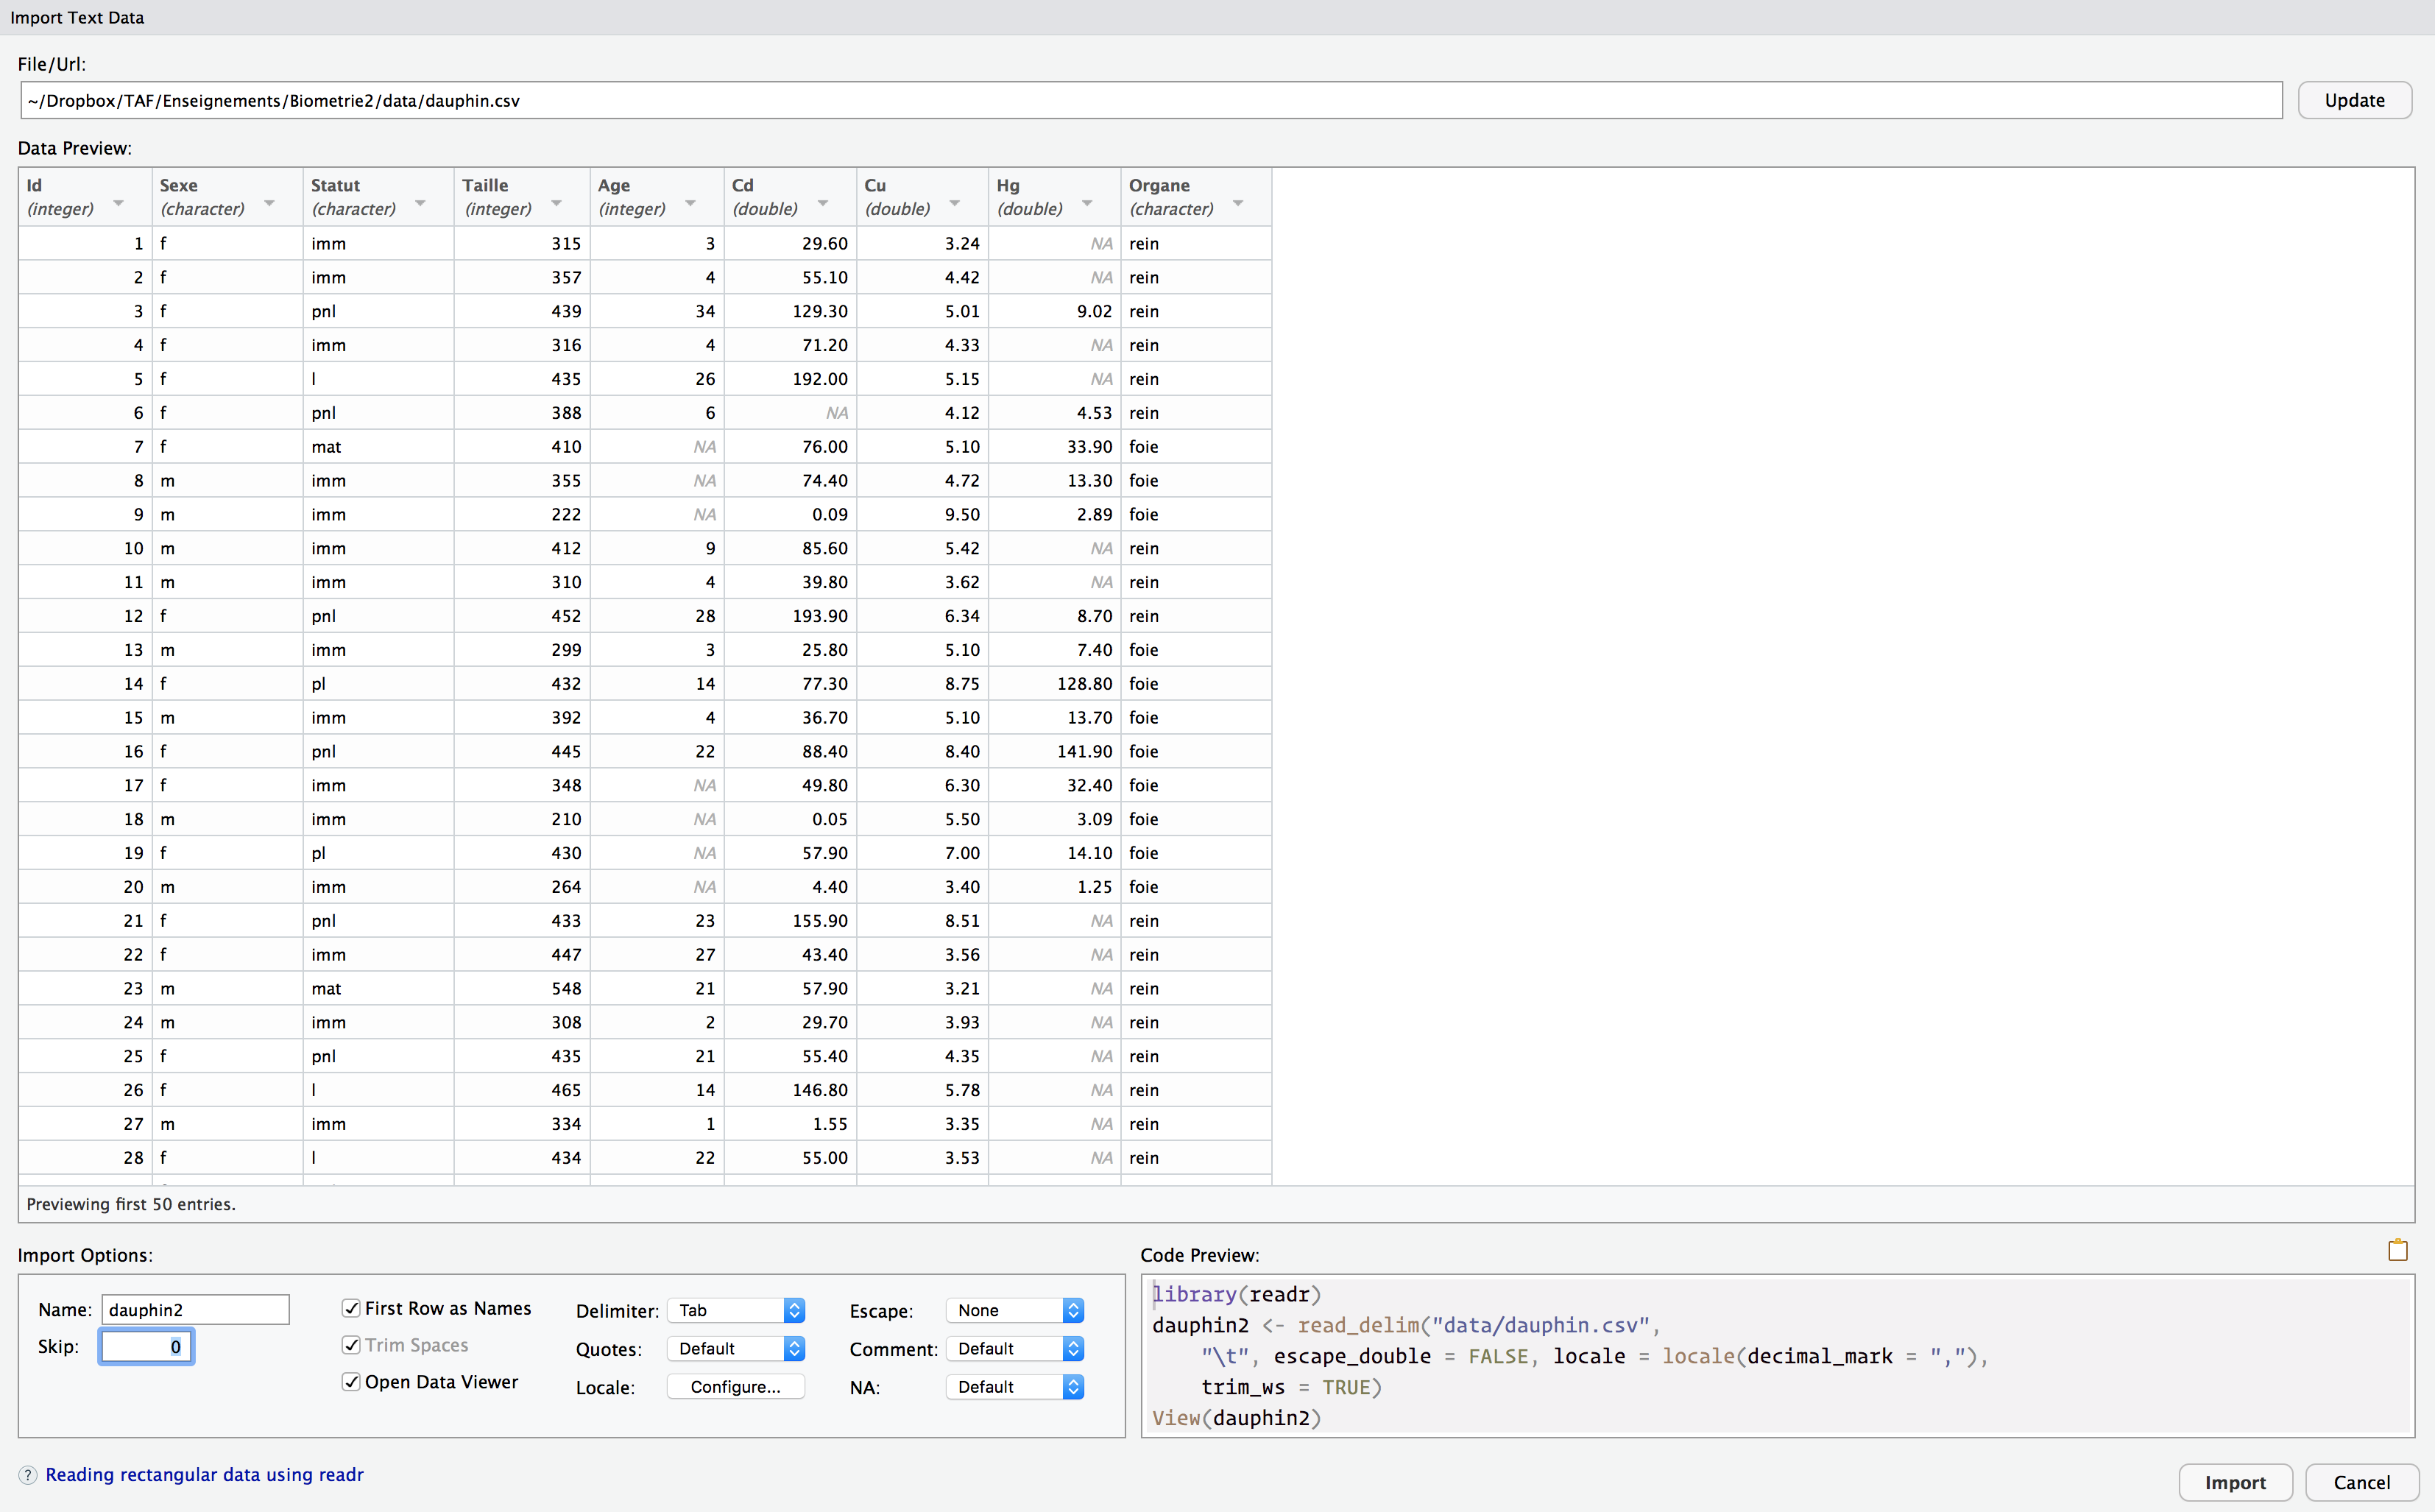Open the readr help question-mark icon
This screenshot has width=2435, height=1512.
[x=28, y=1475]
